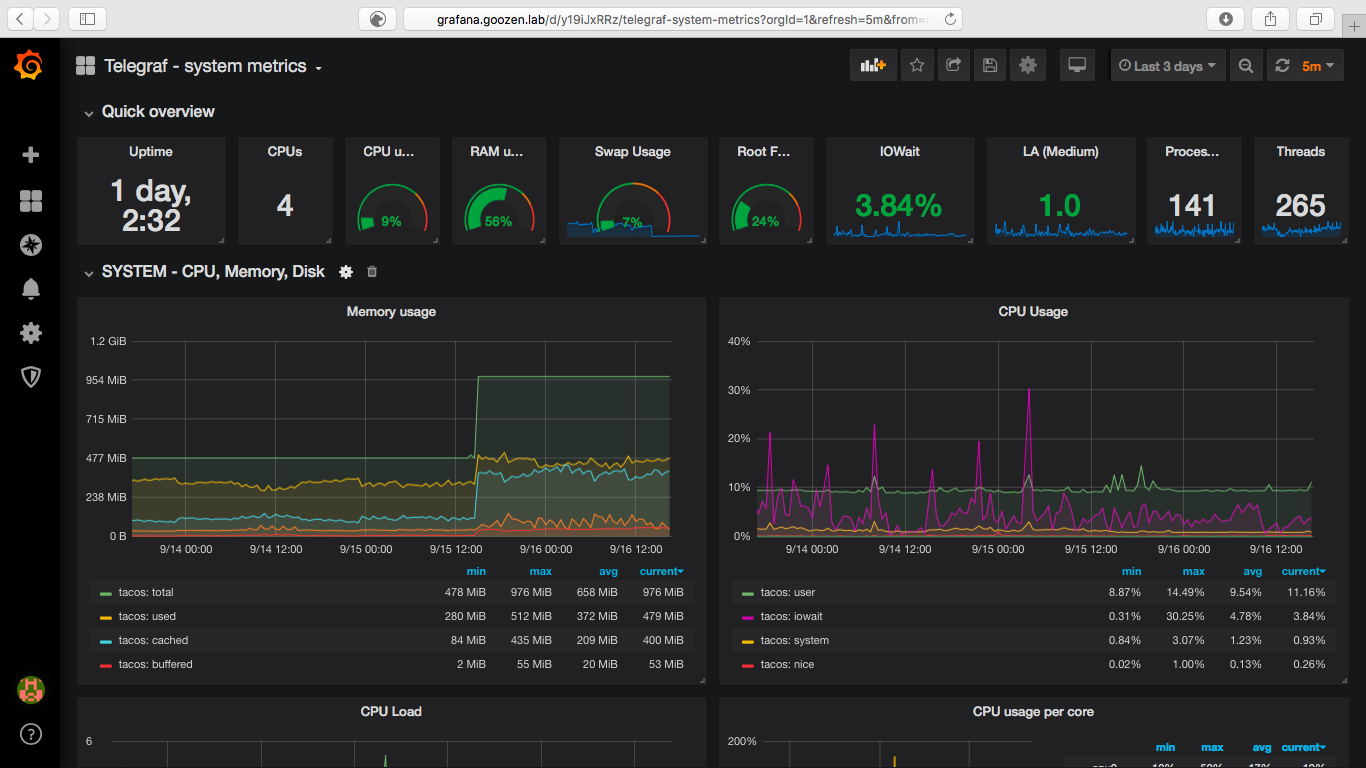
Task: Open the Create plus menu in sidebar
Action: [30, 155]
